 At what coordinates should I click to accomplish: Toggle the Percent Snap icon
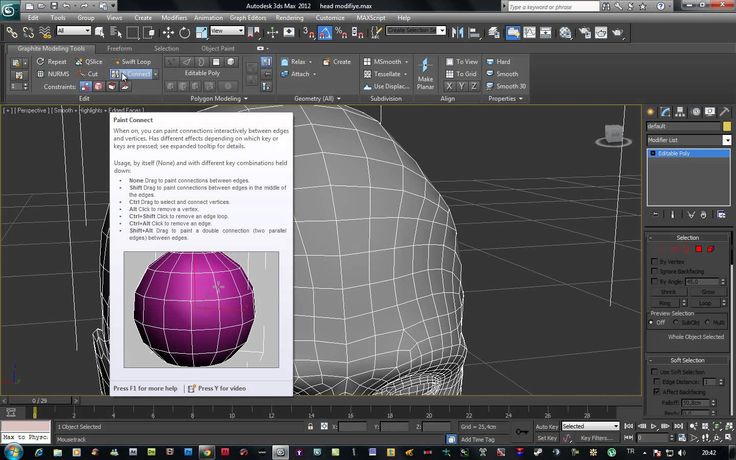[341, 32]
